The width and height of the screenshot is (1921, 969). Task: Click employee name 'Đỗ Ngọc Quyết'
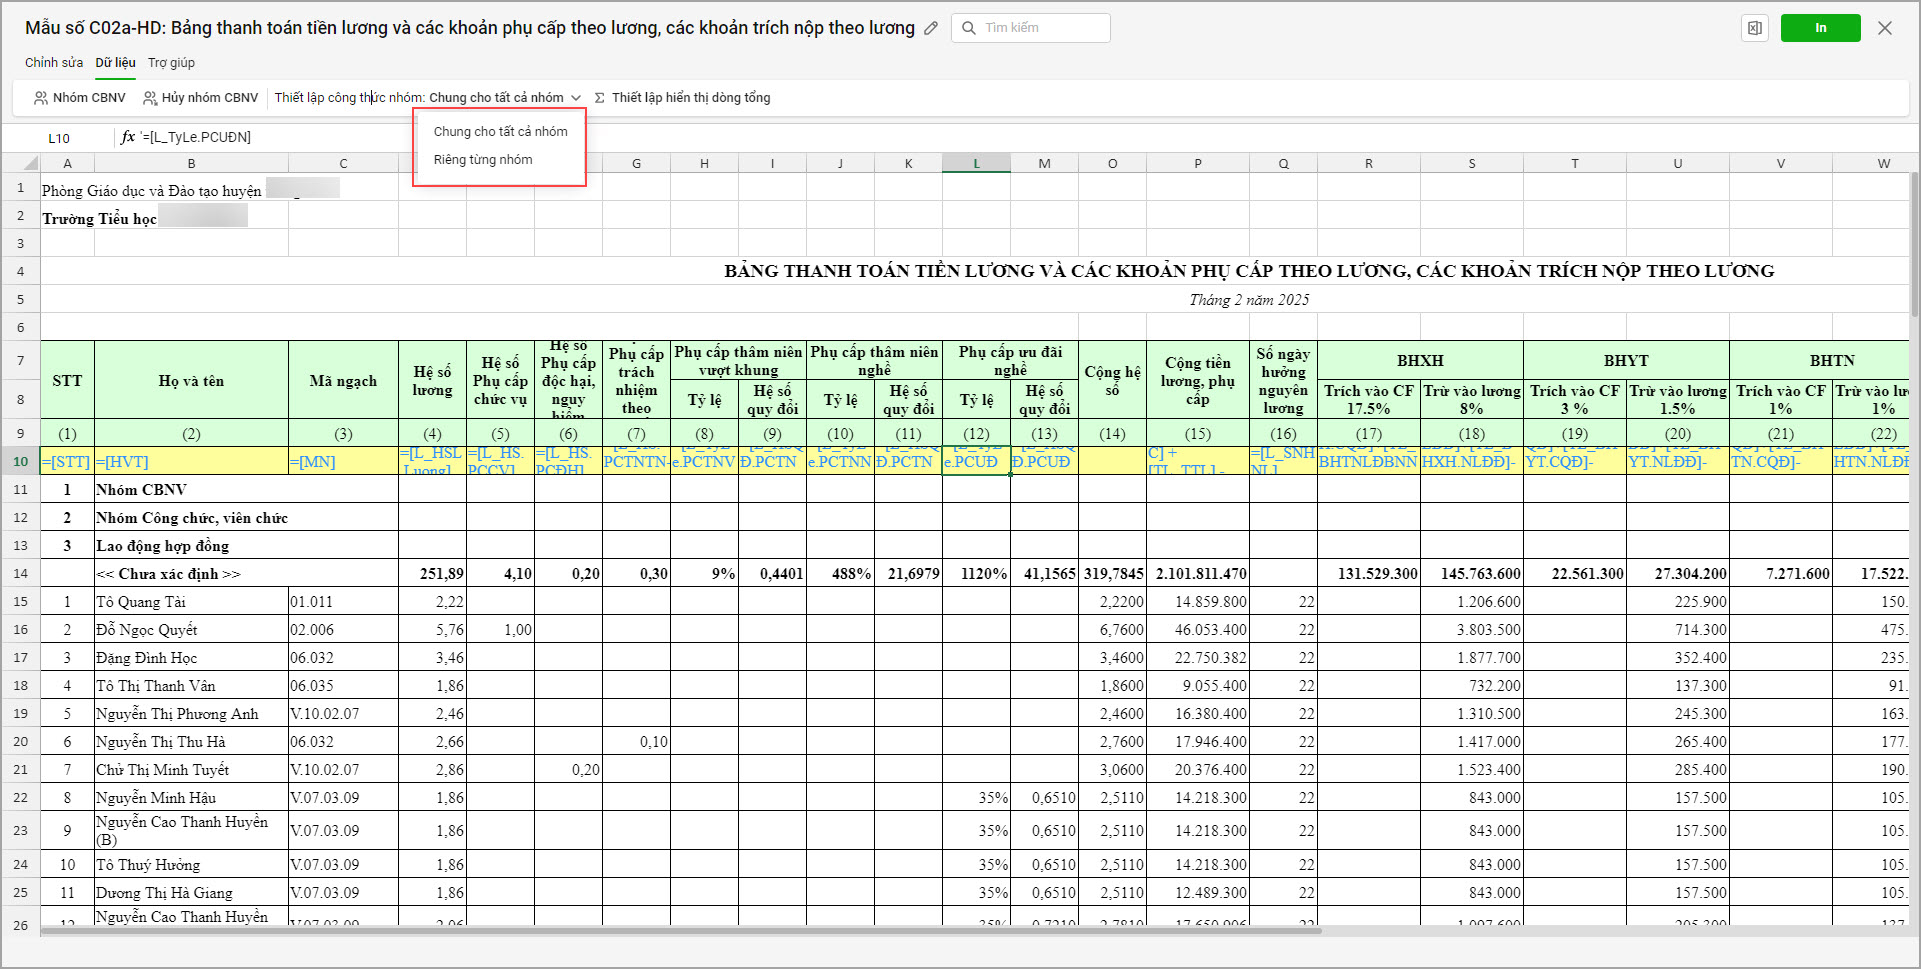[x=147, y=630]
